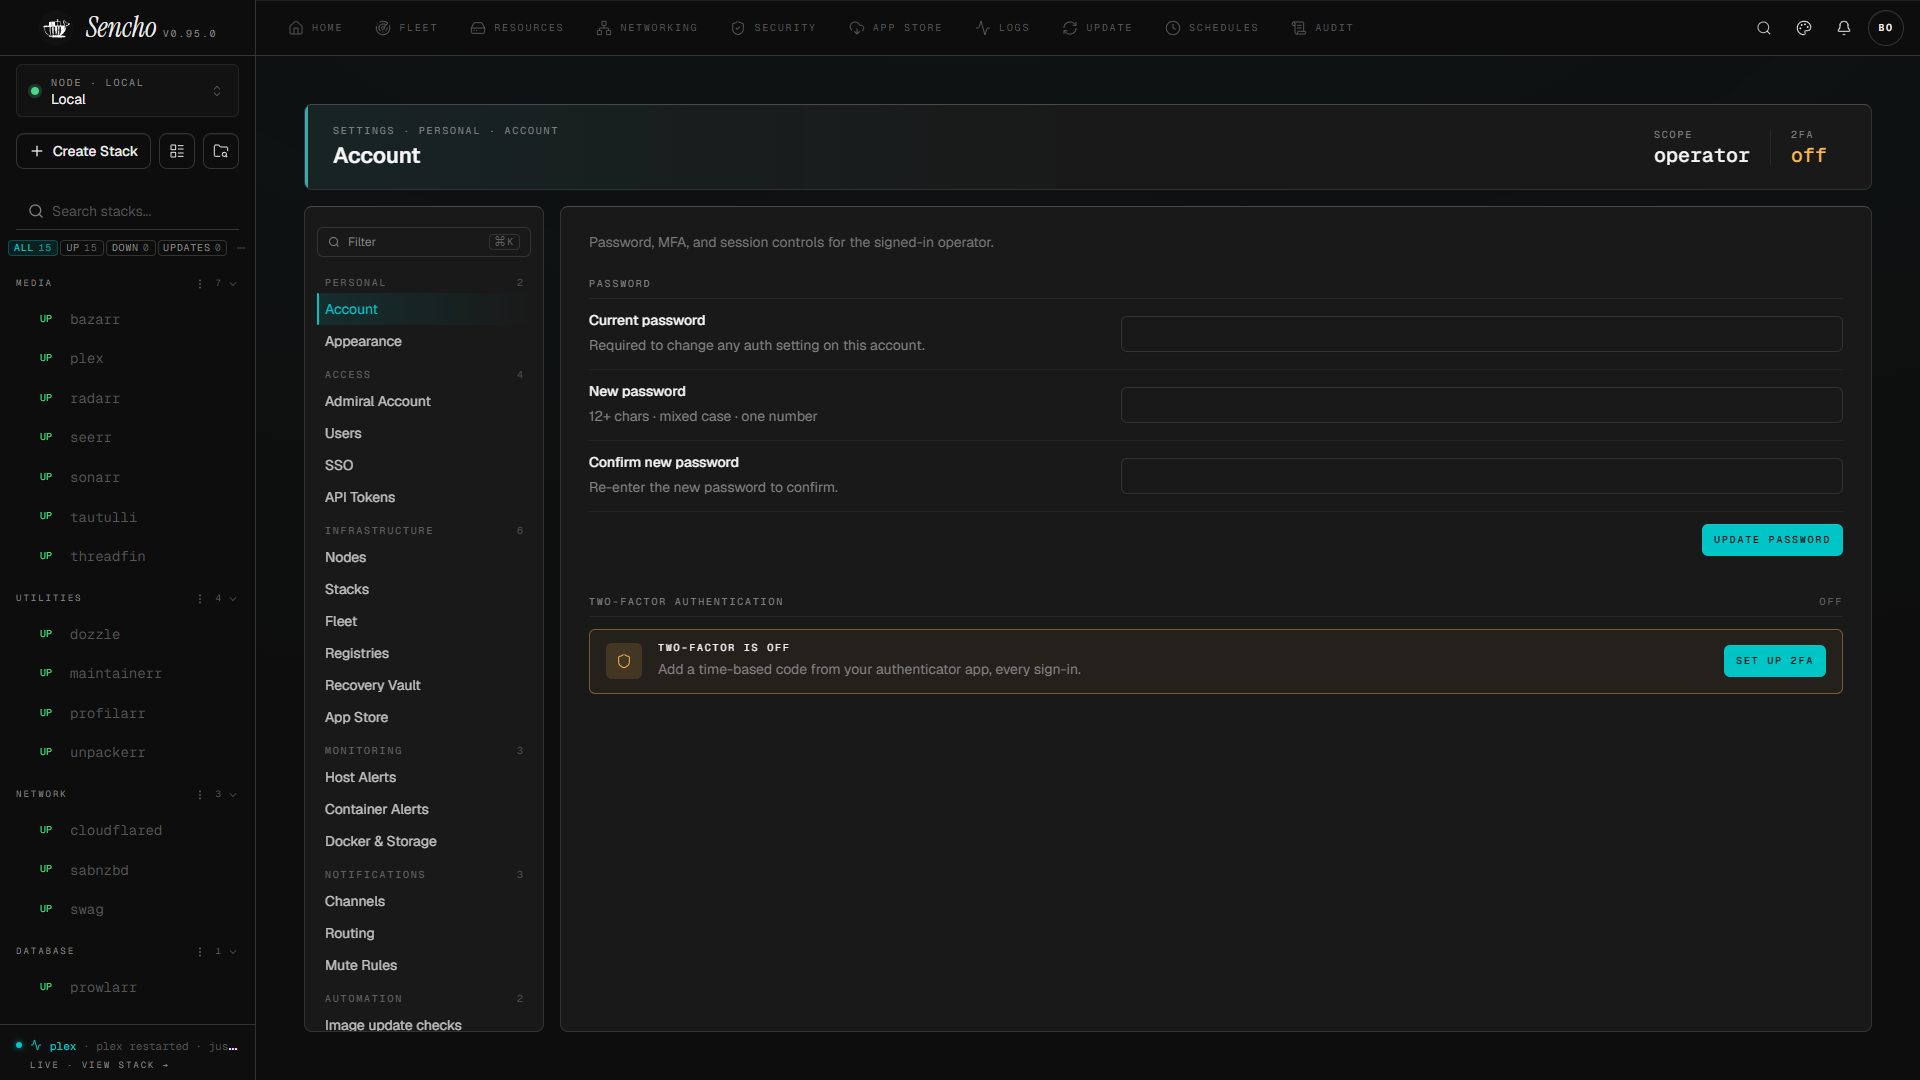Open SSO settings

pyautogui.click(x=423, y=465)
